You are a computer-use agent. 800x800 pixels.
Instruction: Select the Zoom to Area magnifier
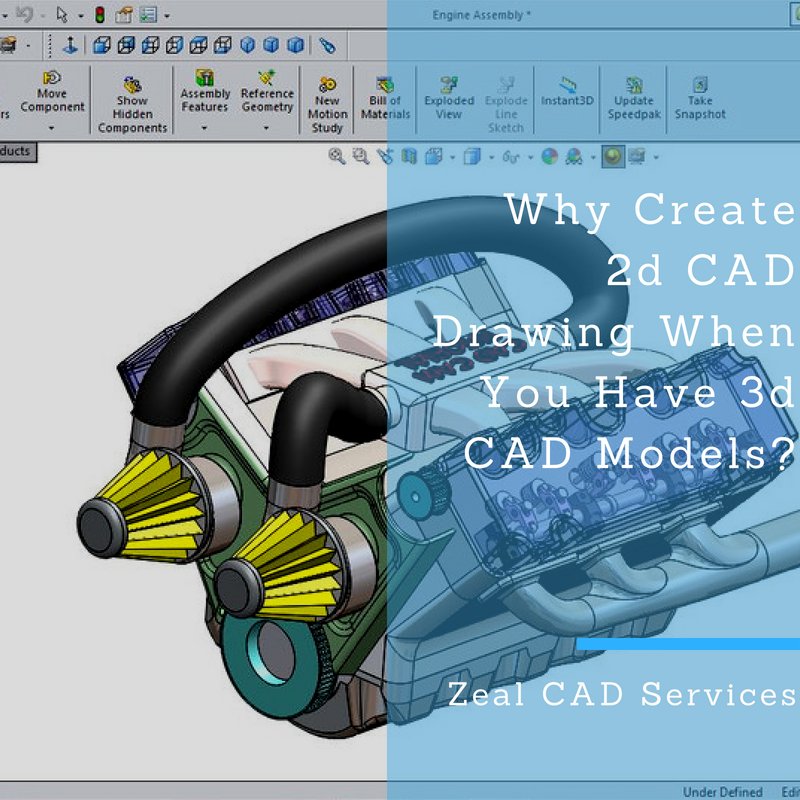pos(357,156)
